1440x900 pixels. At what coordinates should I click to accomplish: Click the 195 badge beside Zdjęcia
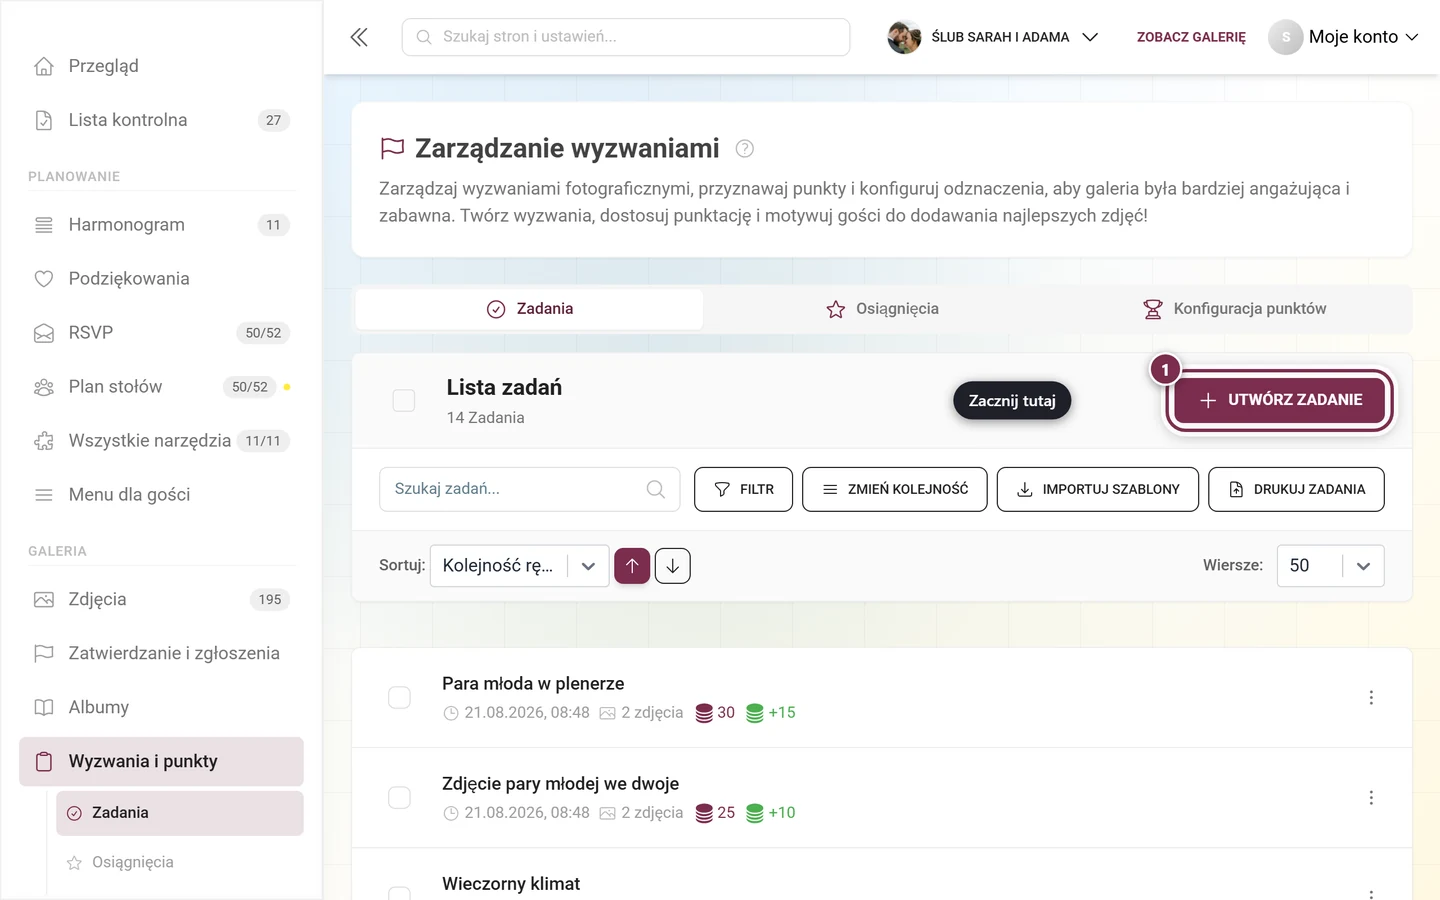270,600
